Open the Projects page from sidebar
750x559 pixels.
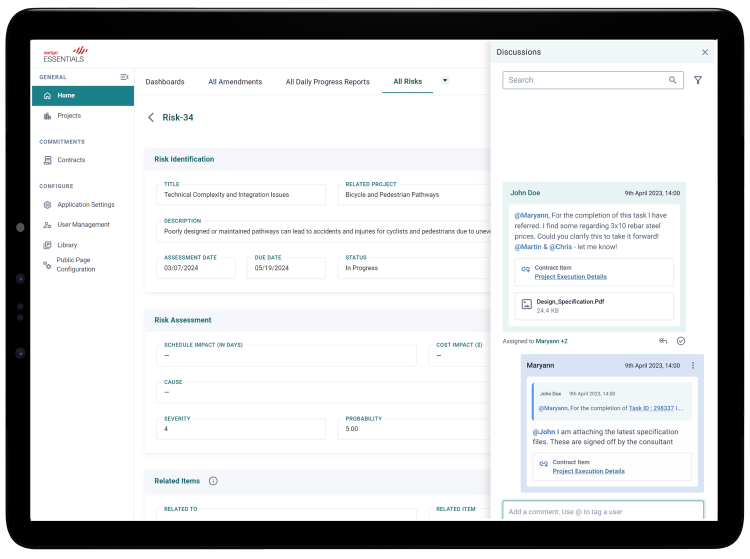(x=69, y=116)
